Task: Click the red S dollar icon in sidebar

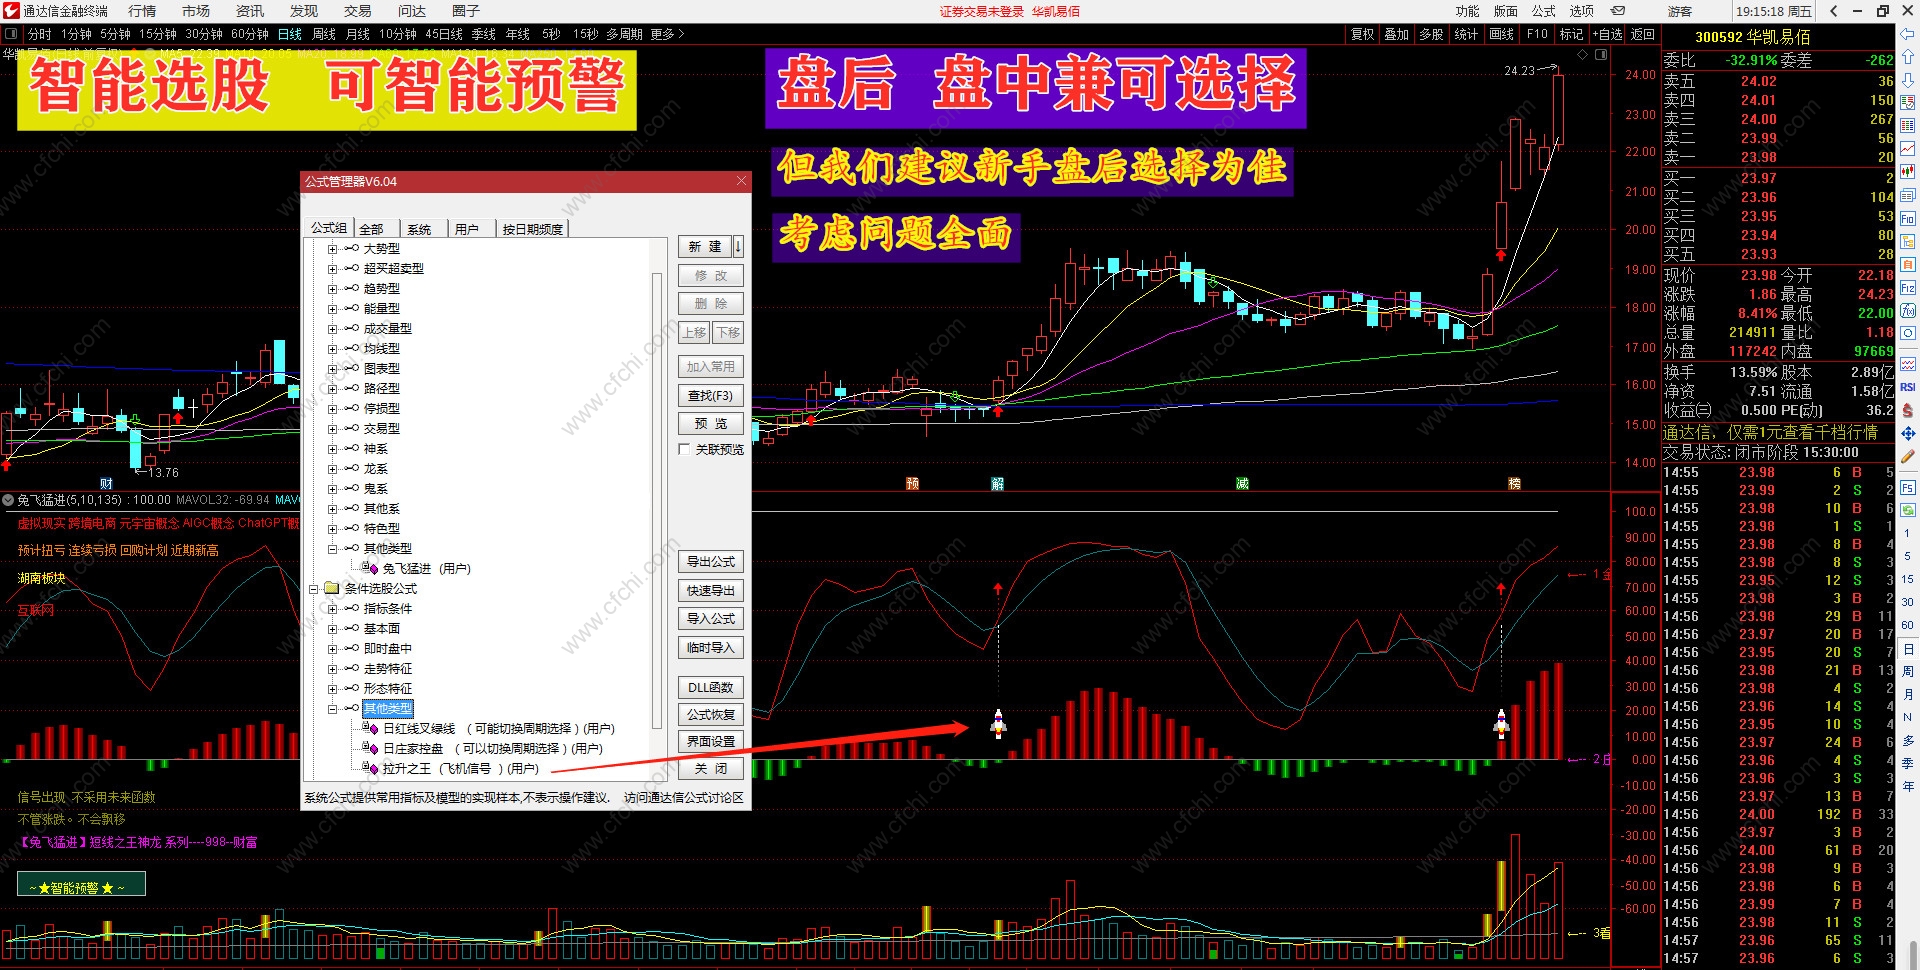Action: click(1908, 410)
